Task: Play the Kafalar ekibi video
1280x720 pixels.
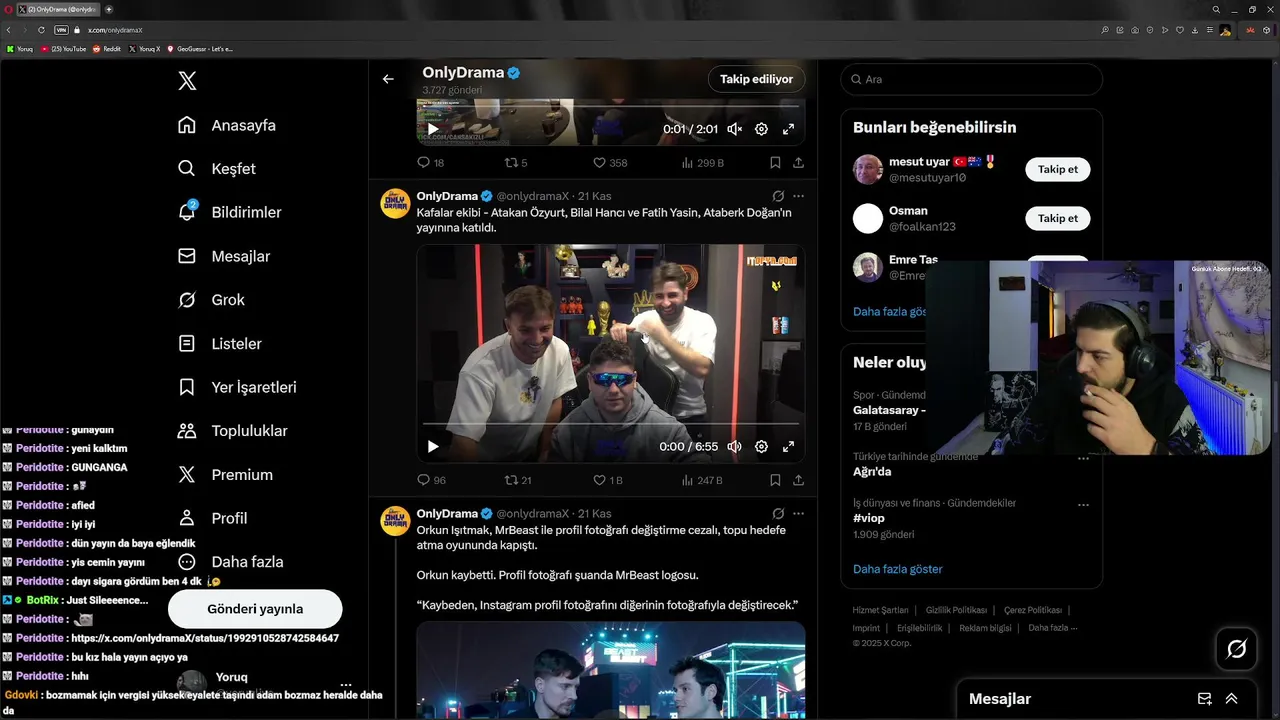Action: coord(433,447)
